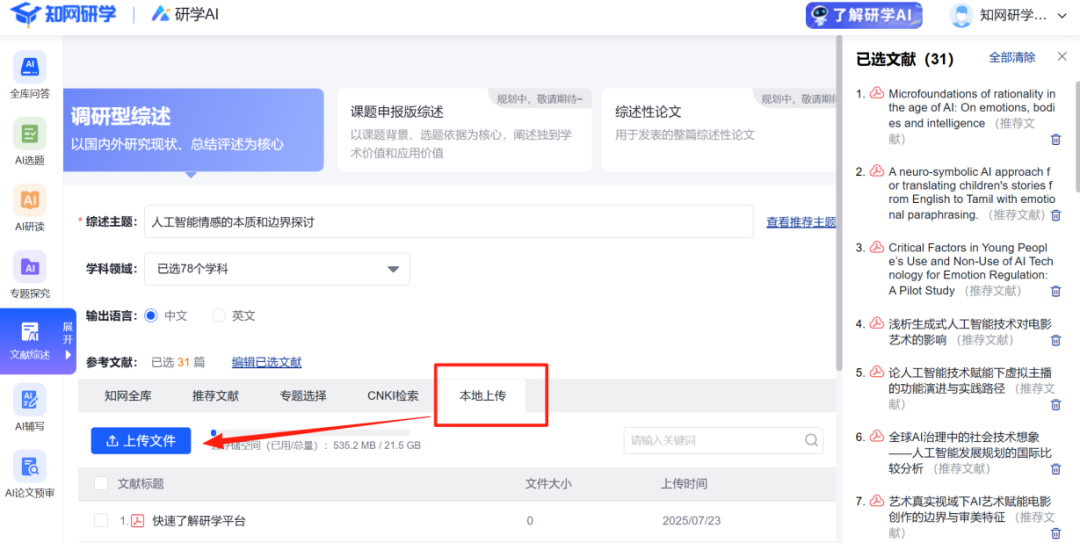The image size is (1080, 543).
Task: Close the 已选文献 panel
Action: (1062, 57)
